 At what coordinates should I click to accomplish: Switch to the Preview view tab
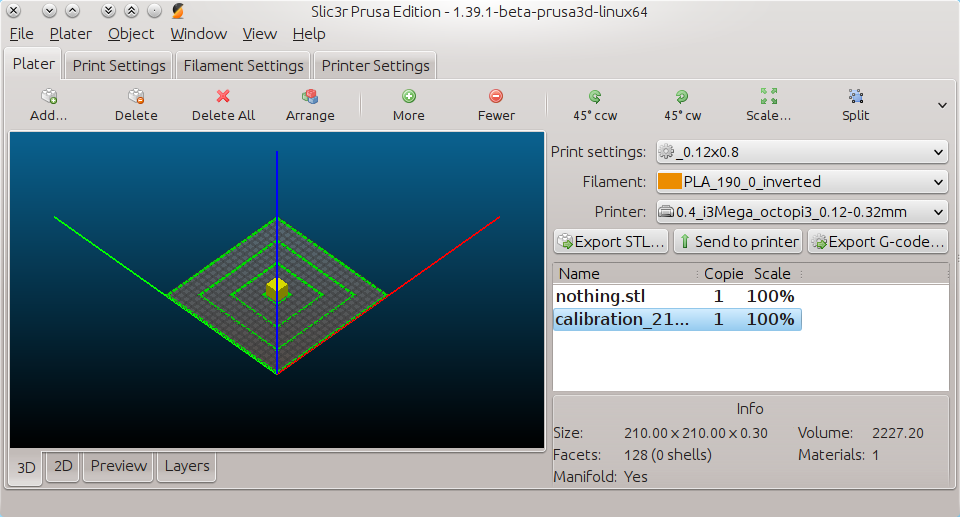click(x=118, y=466)
